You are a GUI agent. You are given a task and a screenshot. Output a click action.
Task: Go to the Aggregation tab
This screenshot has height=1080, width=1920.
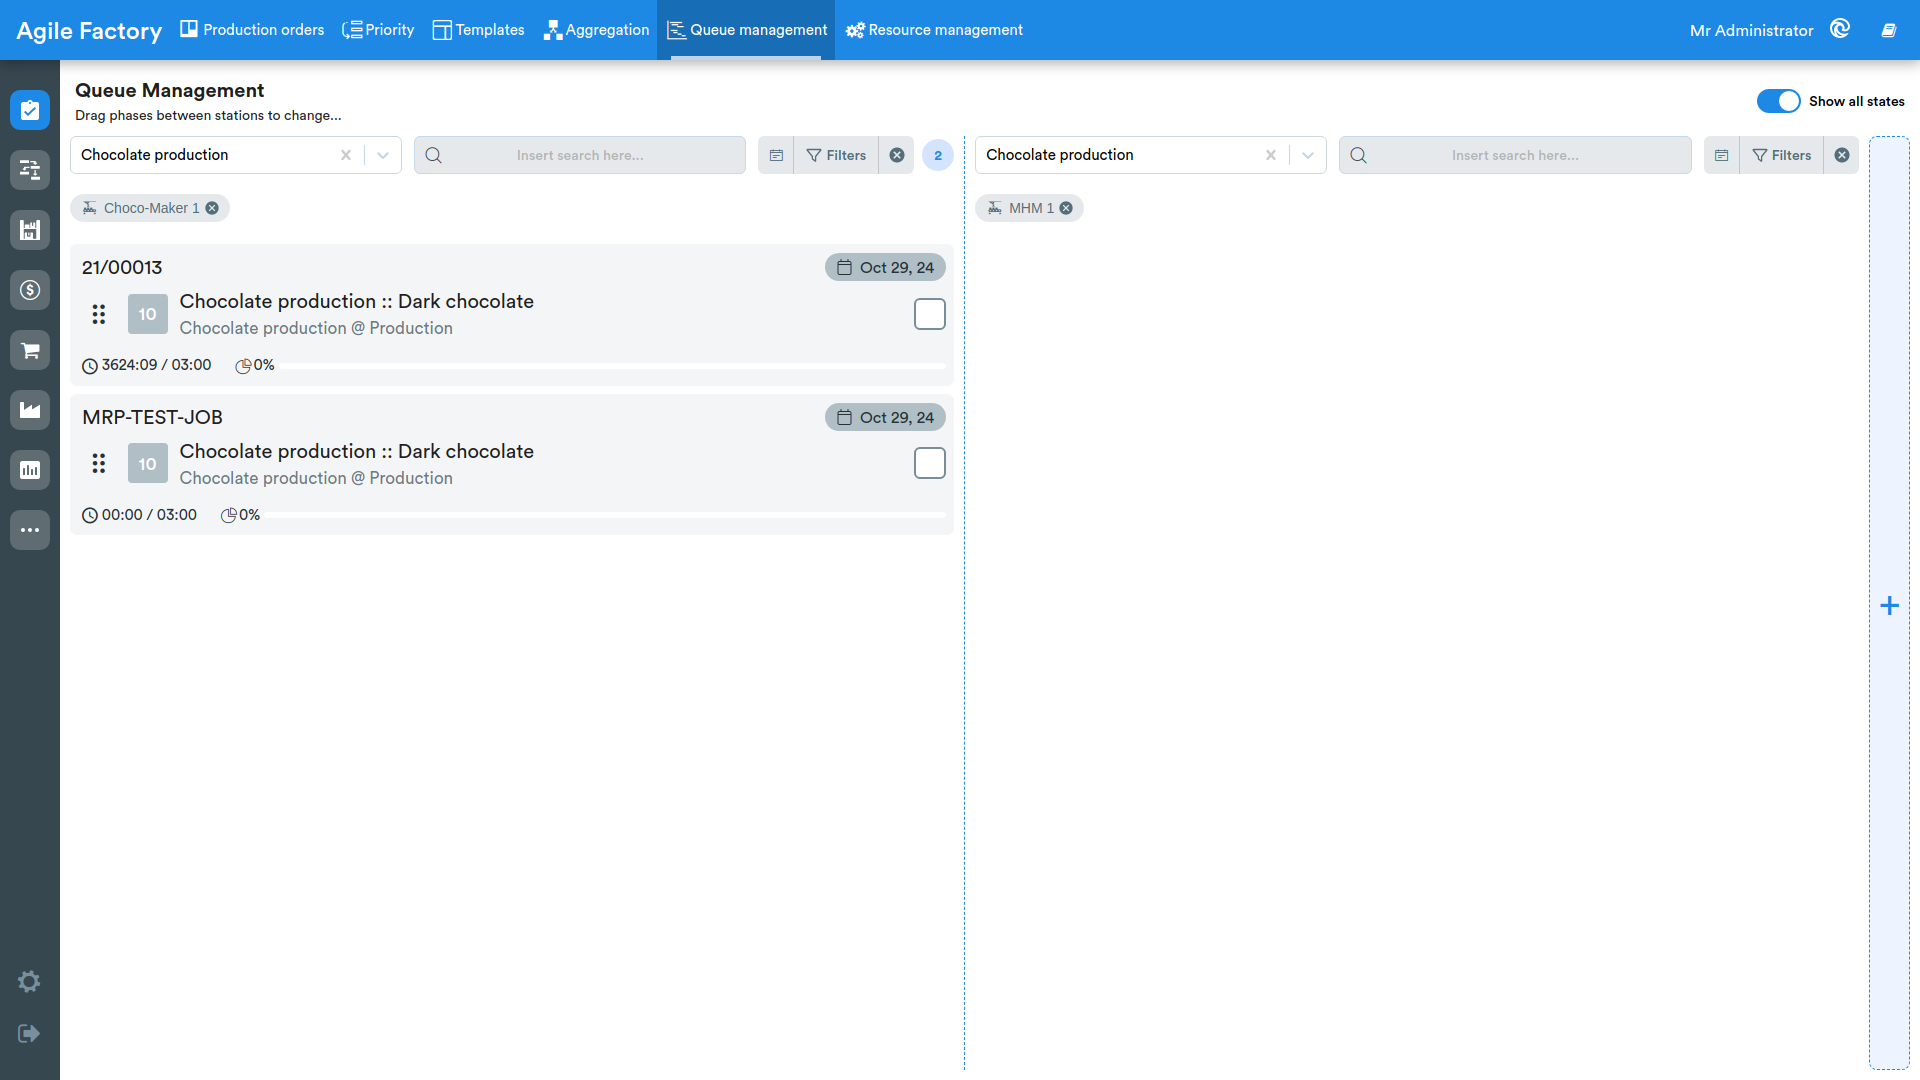coord(596,30)
